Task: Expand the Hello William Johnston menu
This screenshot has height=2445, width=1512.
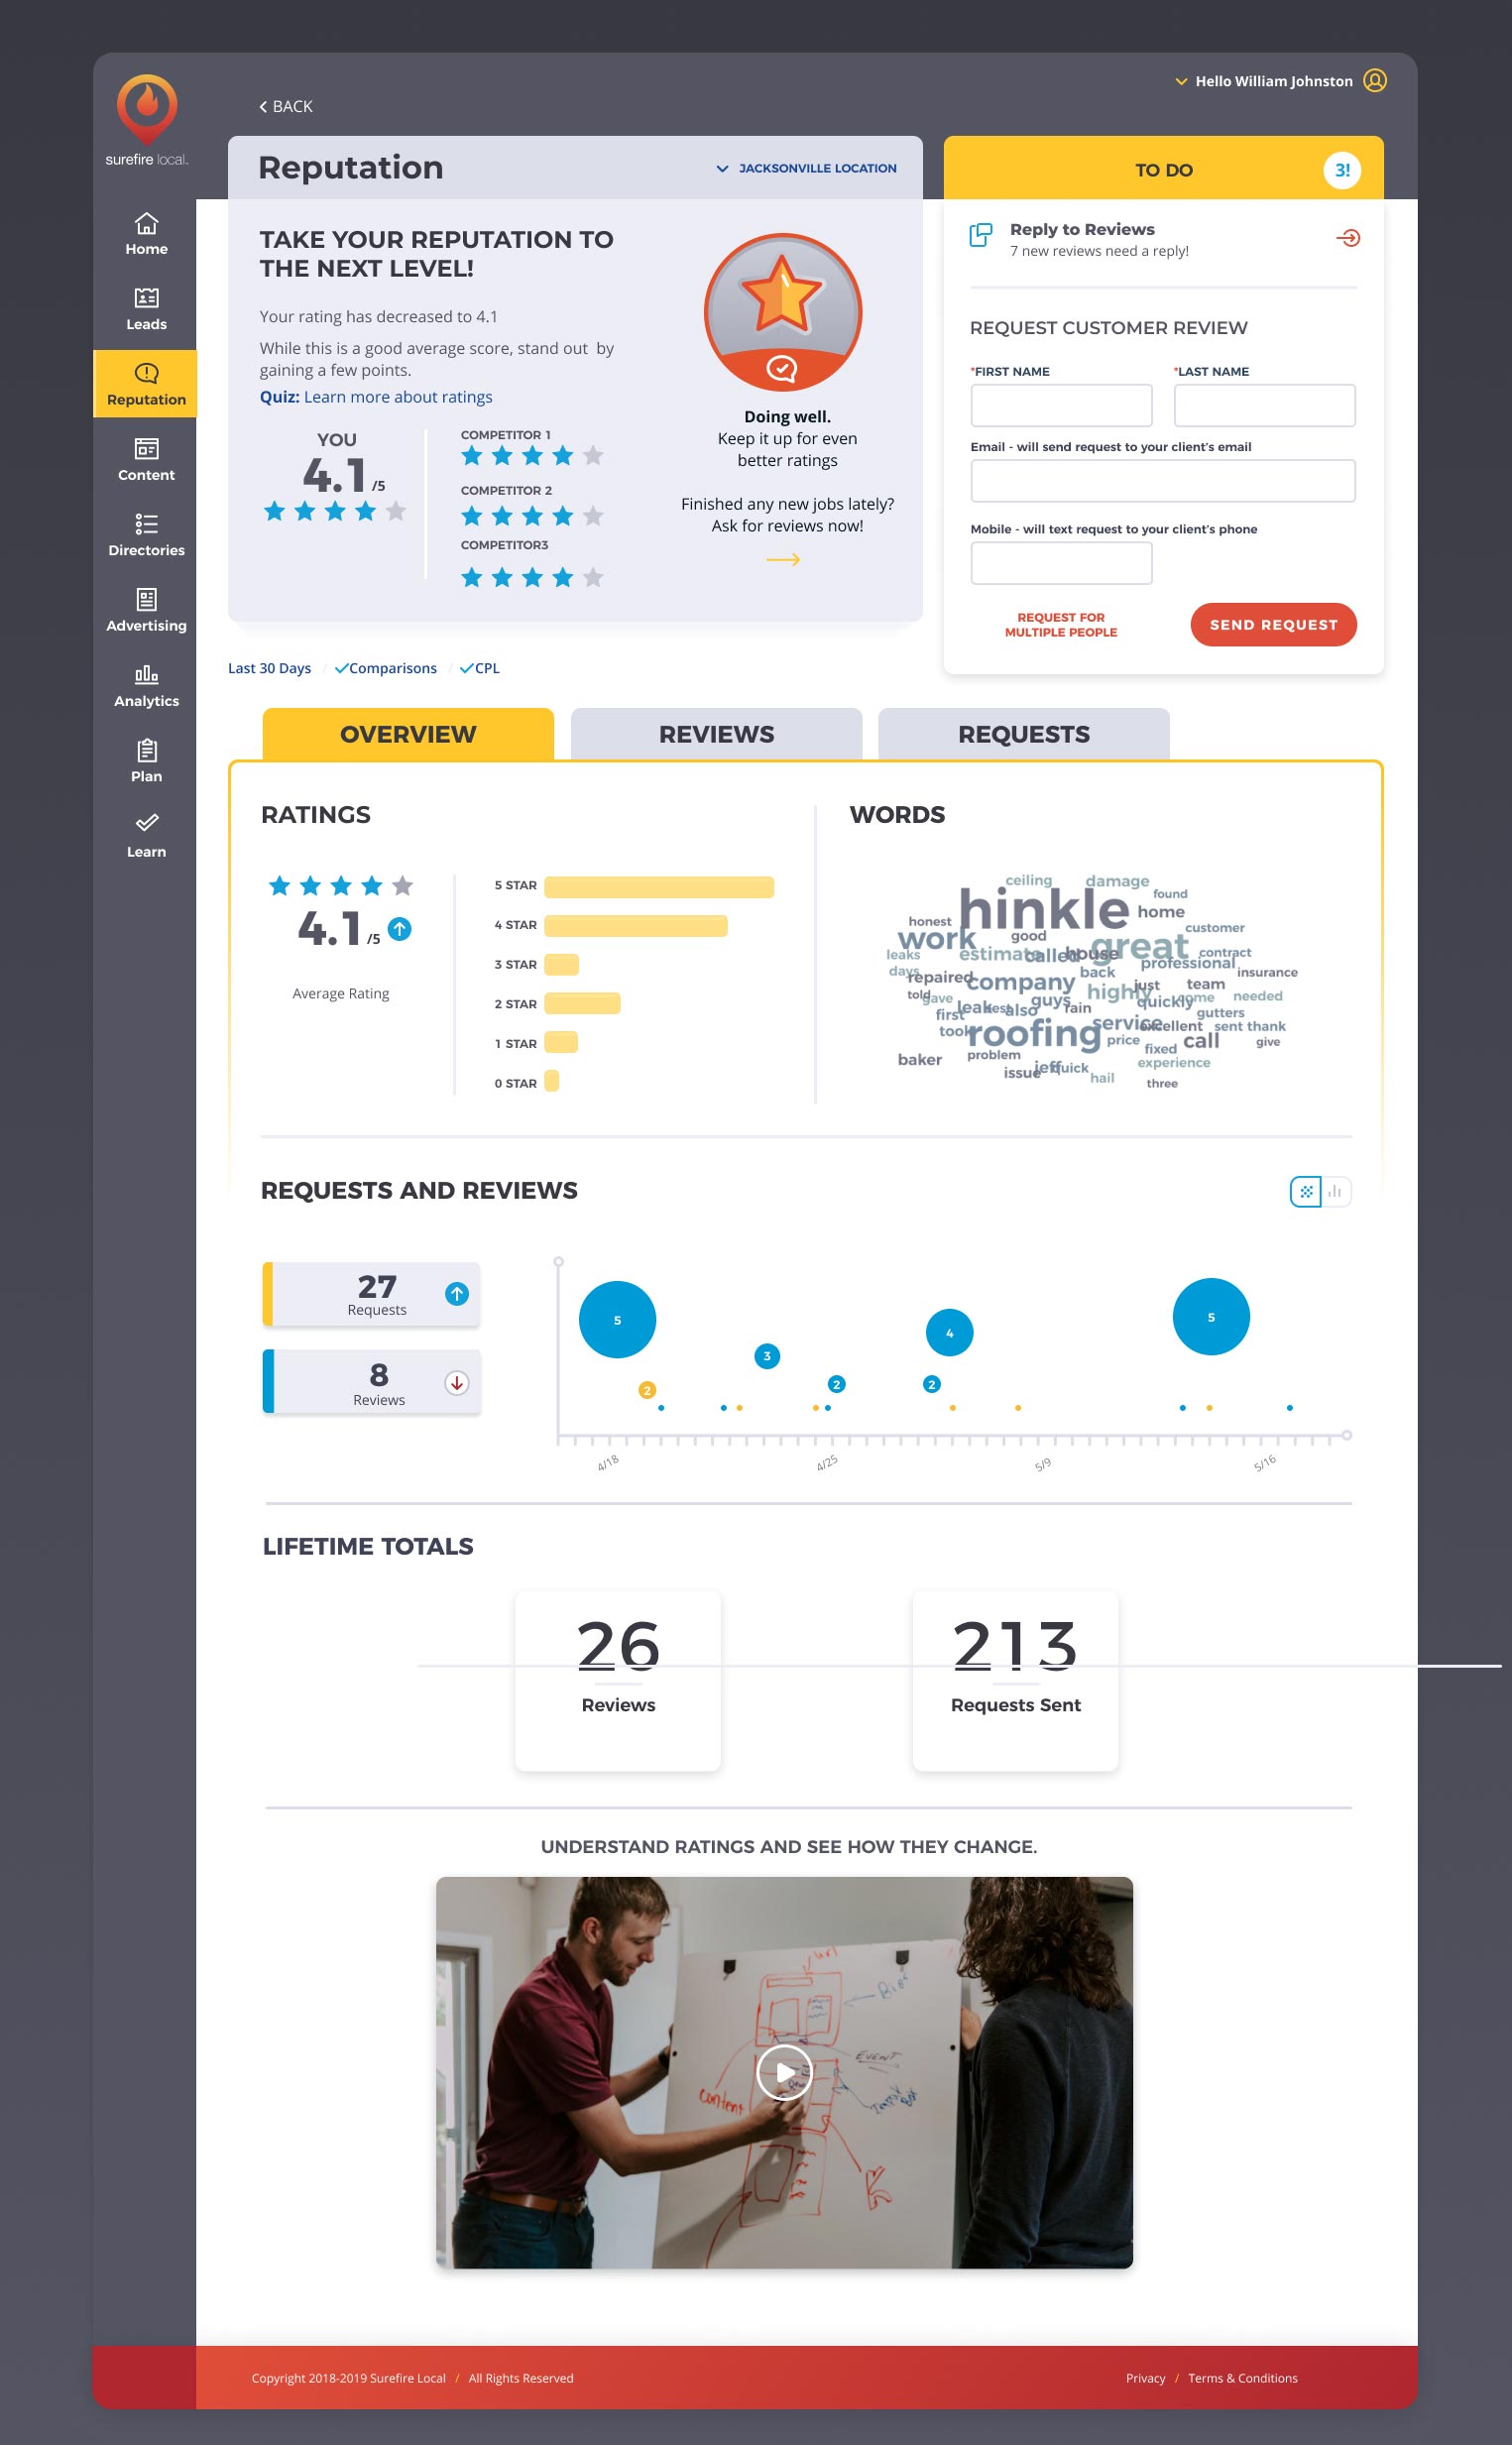Action: coord(1263,81)
